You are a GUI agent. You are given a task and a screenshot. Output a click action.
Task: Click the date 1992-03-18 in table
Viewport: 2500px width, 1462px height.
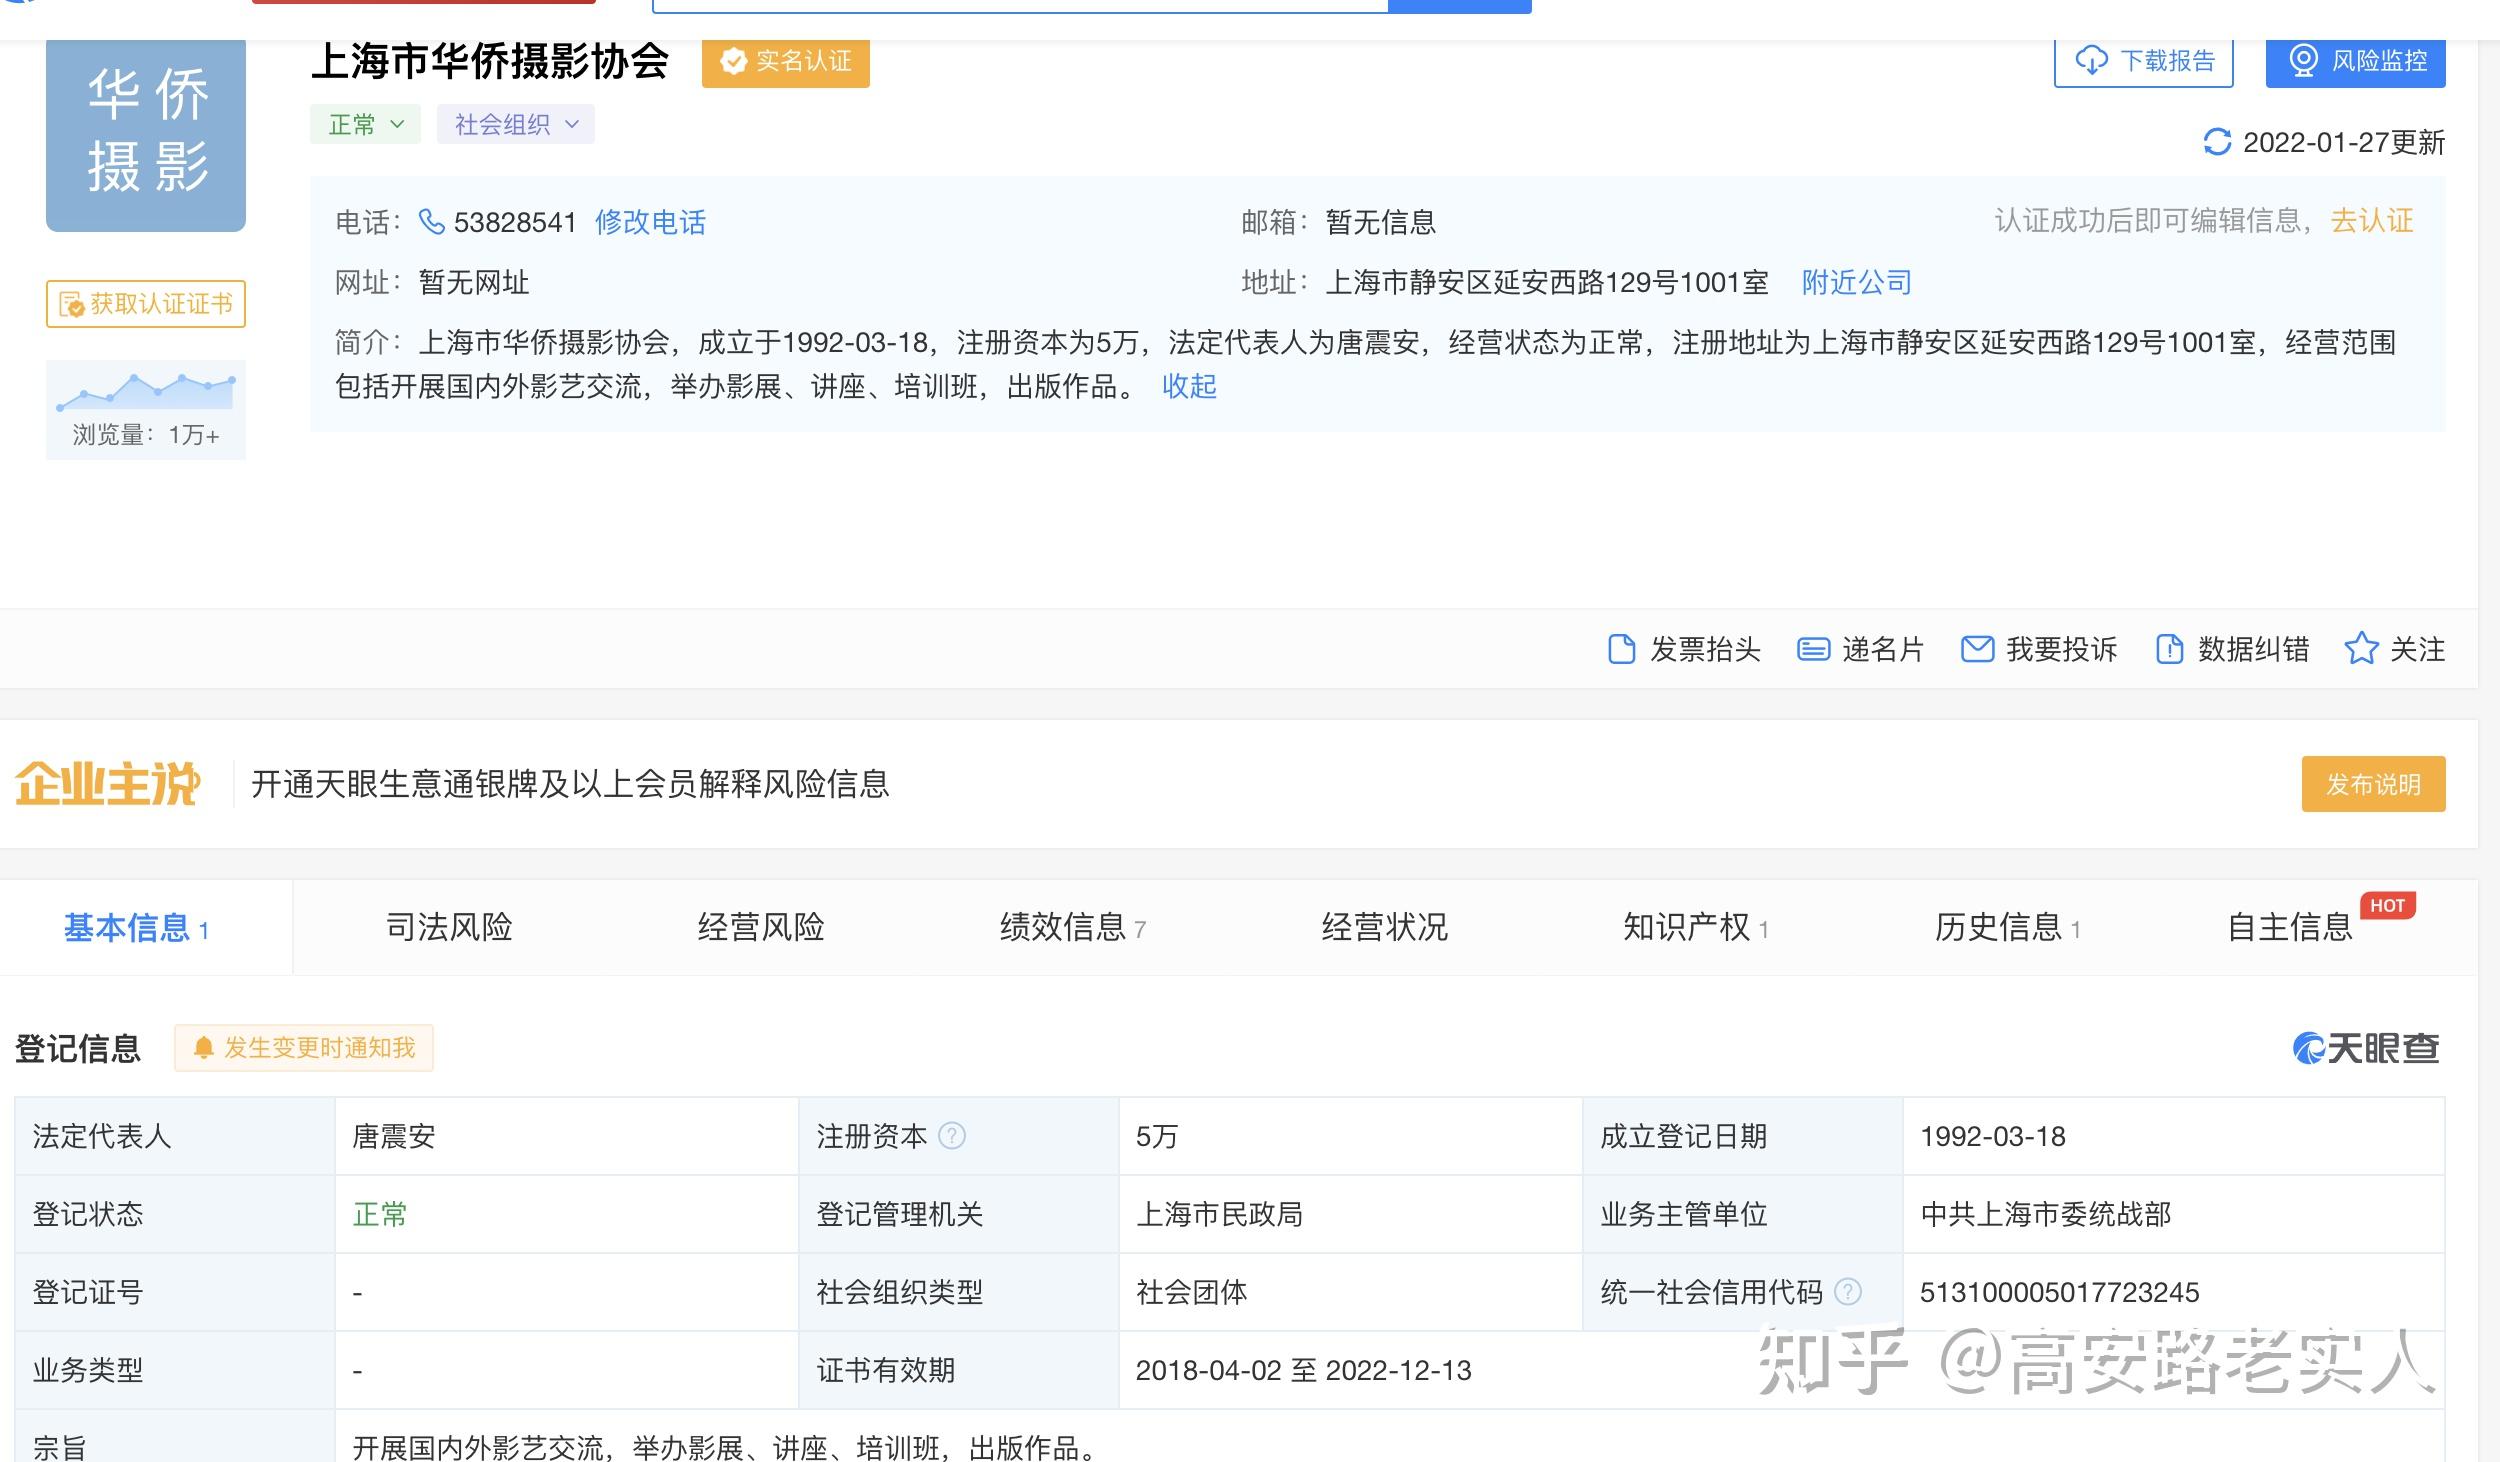tap(1993, 1136)
